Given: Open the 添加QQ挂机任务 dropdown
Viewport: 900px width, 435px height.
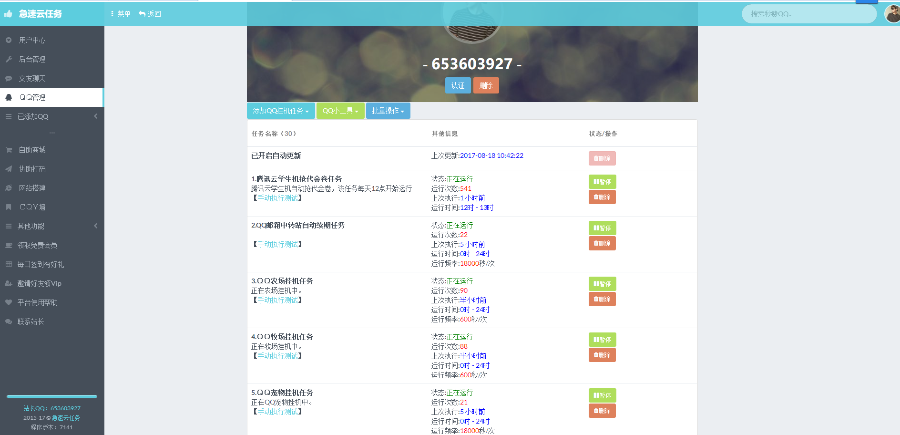Looking at the screenshot, I should click(281, 111).
